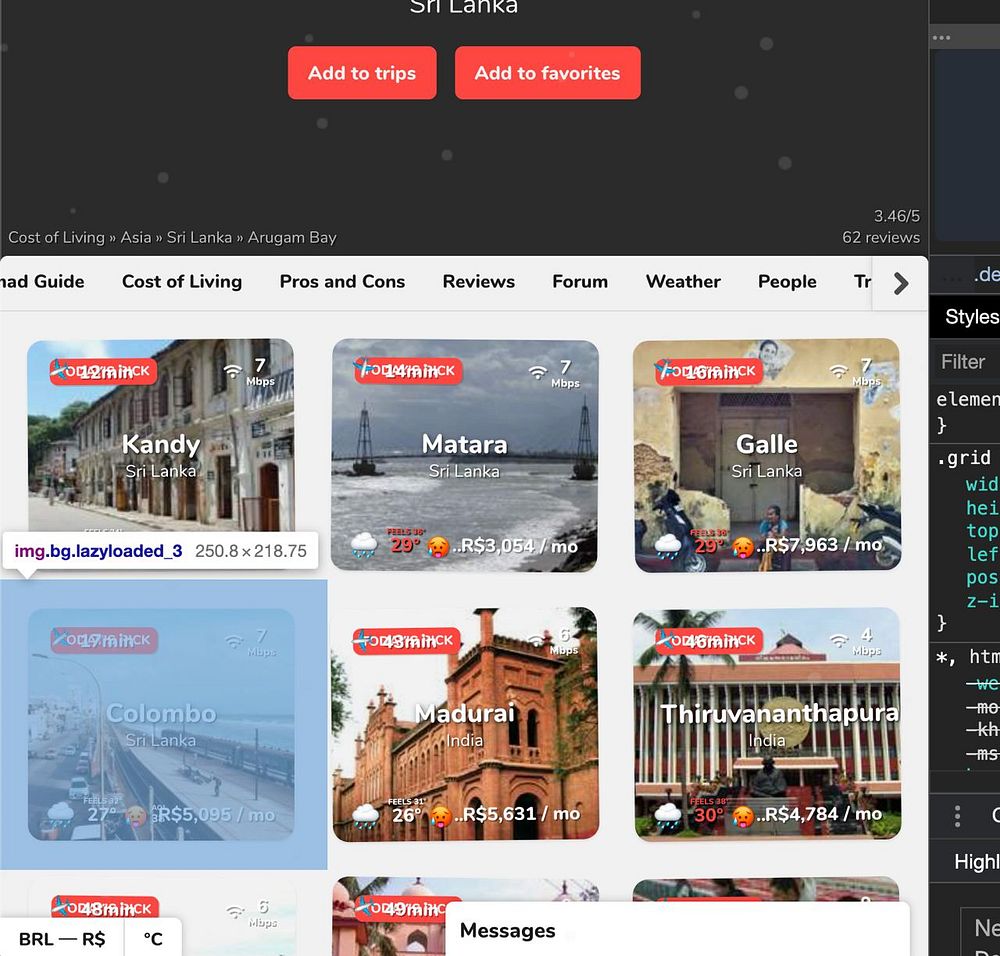
Task: Click the Add to favorites button
Action: pos(547,73)
